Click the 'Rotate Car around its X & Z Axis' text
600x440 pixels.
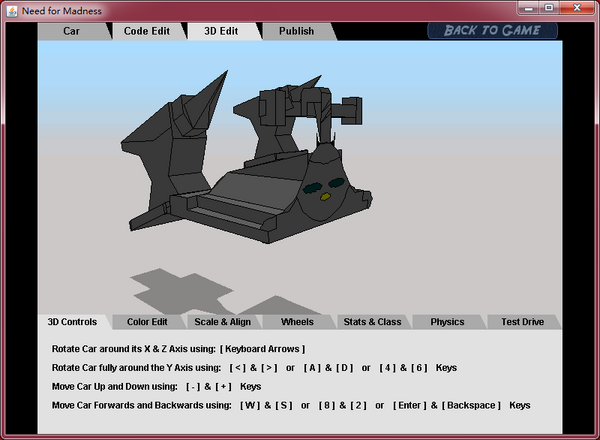tap(134, 349)
